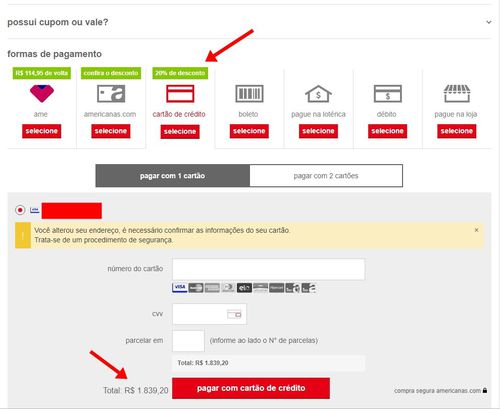Select the saved Visa card radio button
This screenshot has height=409, width=500.
[20, 210]
